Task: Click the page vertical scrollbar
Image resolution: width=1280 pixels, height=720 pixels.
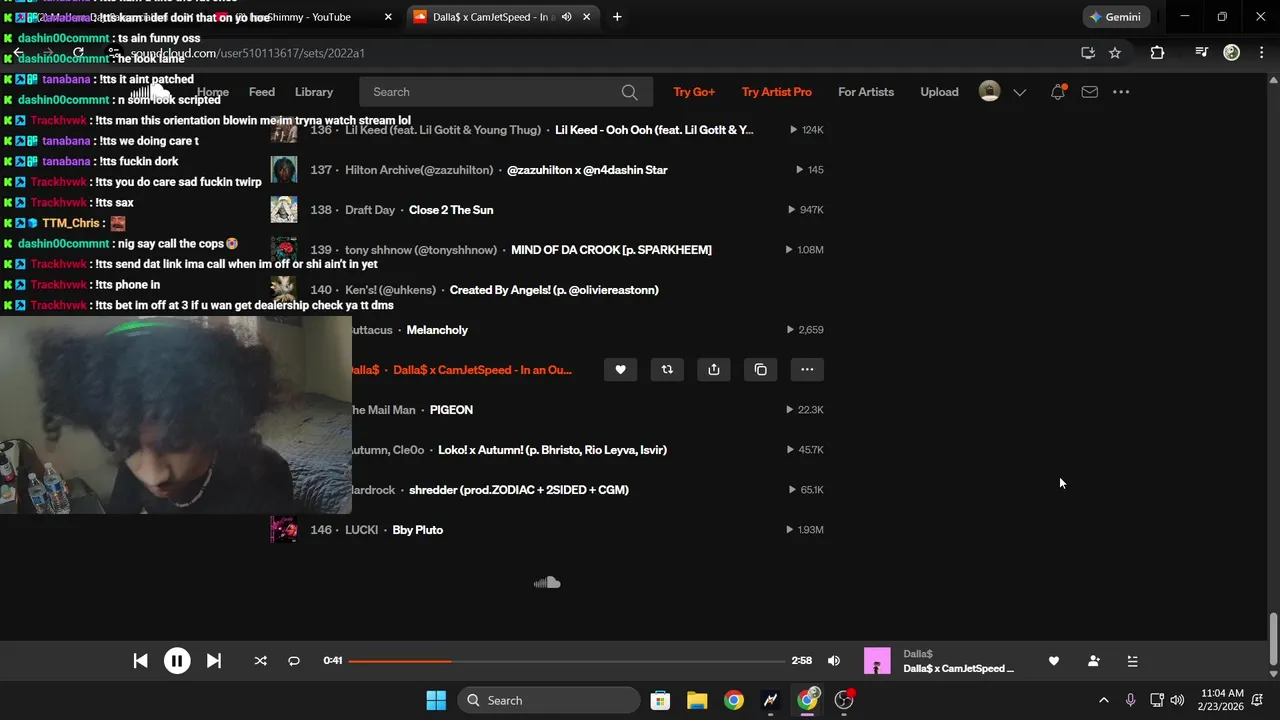Action: tap(1273, 639)
